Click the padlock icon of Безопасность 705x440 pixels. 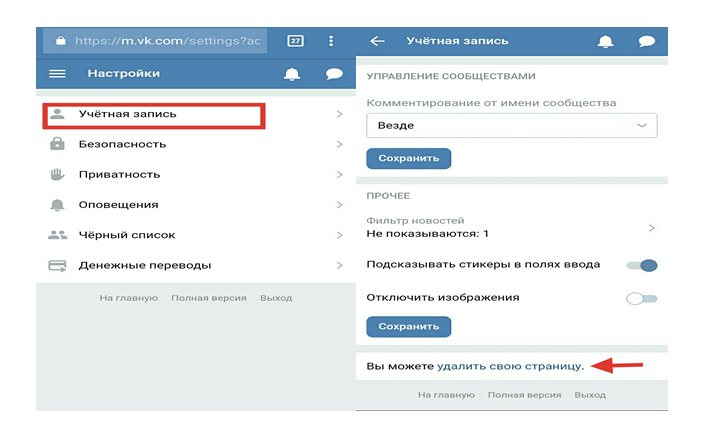[x=57, y=144]
